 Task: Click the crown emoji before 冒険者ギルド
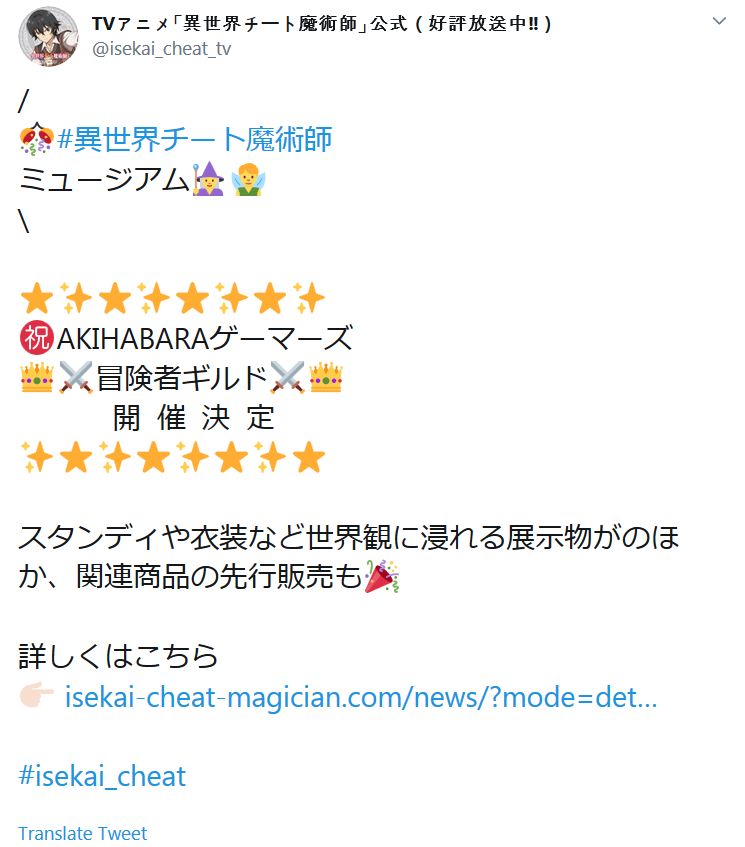37,378
